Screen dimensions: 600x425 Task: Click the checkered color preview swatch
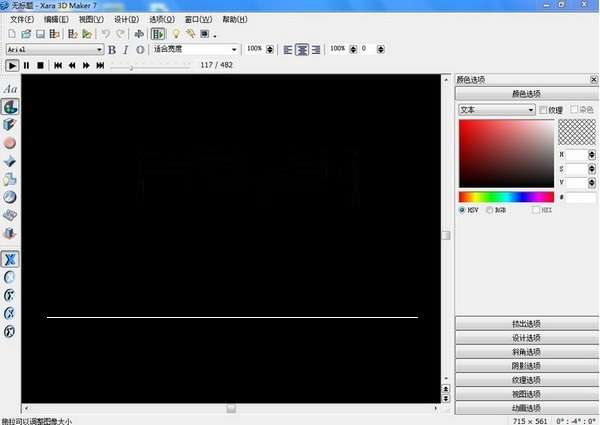point(577,132)
